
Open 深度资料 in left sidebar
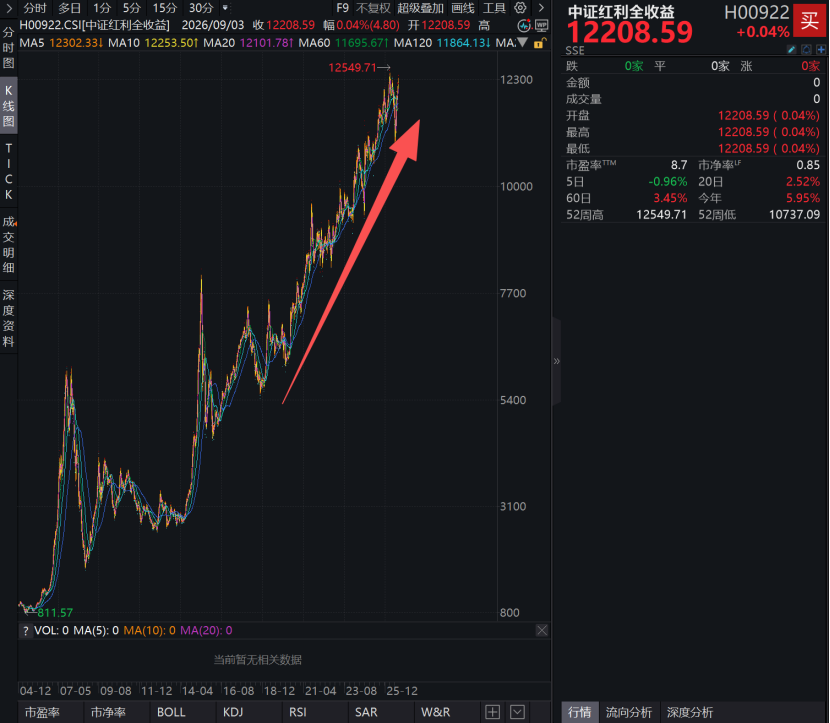pyautogui.click(x=8, y=318)
